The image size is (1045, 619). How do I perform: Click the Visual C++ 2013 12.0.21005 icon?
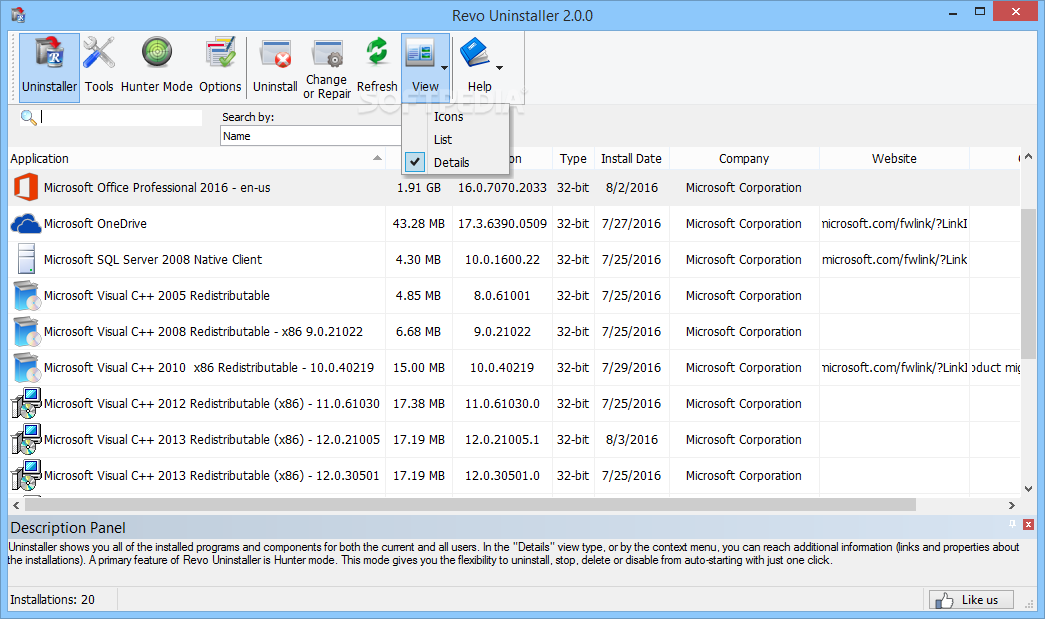[x=26, y=439]
